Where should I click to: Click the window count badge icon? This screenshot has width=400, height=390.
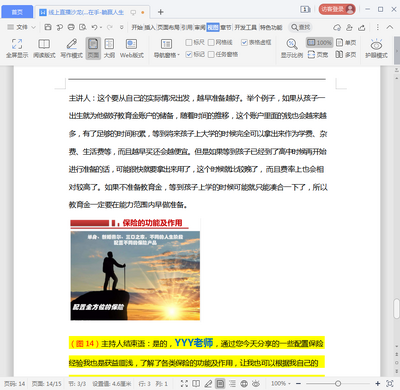point(305,9)
